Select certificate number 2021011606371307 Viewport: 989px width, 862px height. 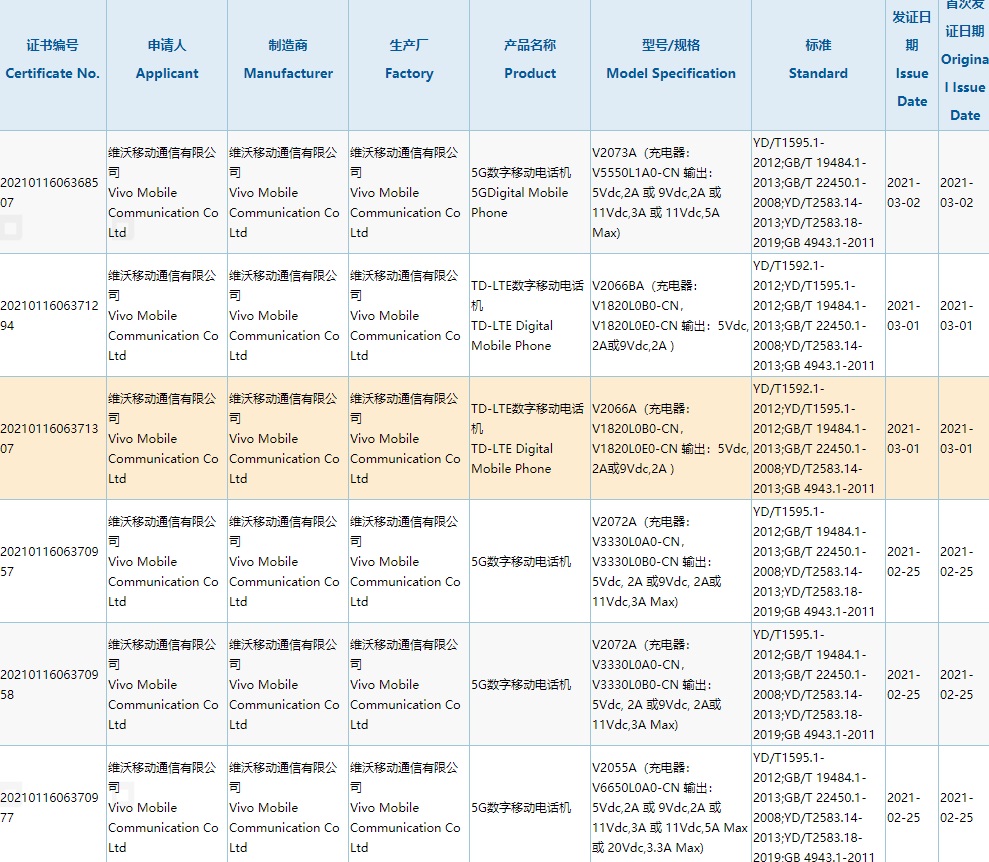(x=49, y=438)
